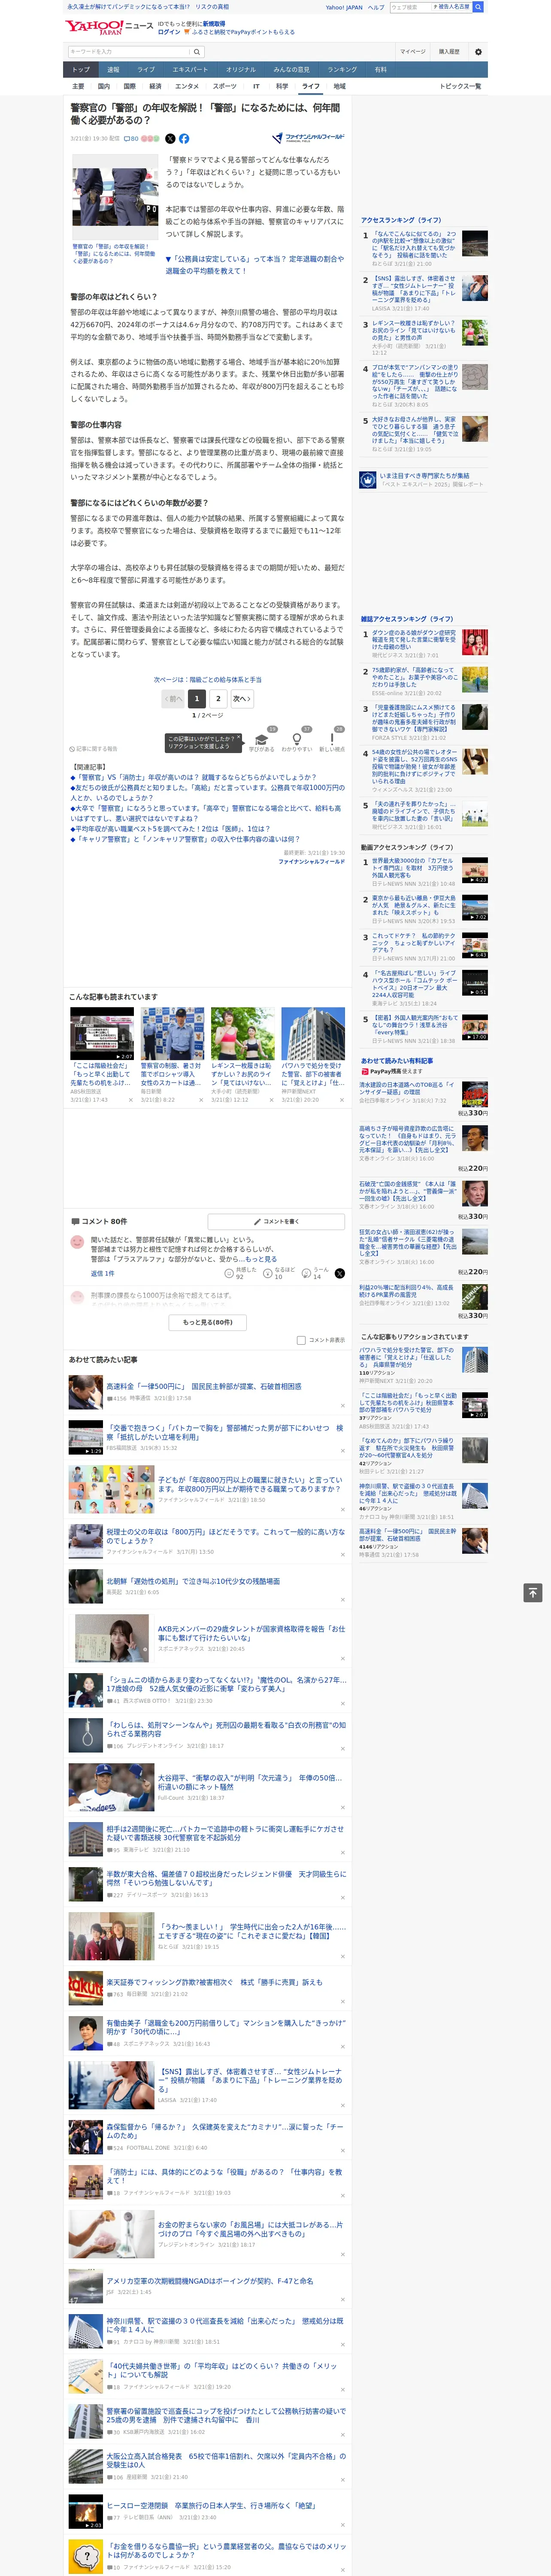The height and width of the screenshot is (2576, 551).
Task: Click 次へ next page button
Action: point(242,699)
